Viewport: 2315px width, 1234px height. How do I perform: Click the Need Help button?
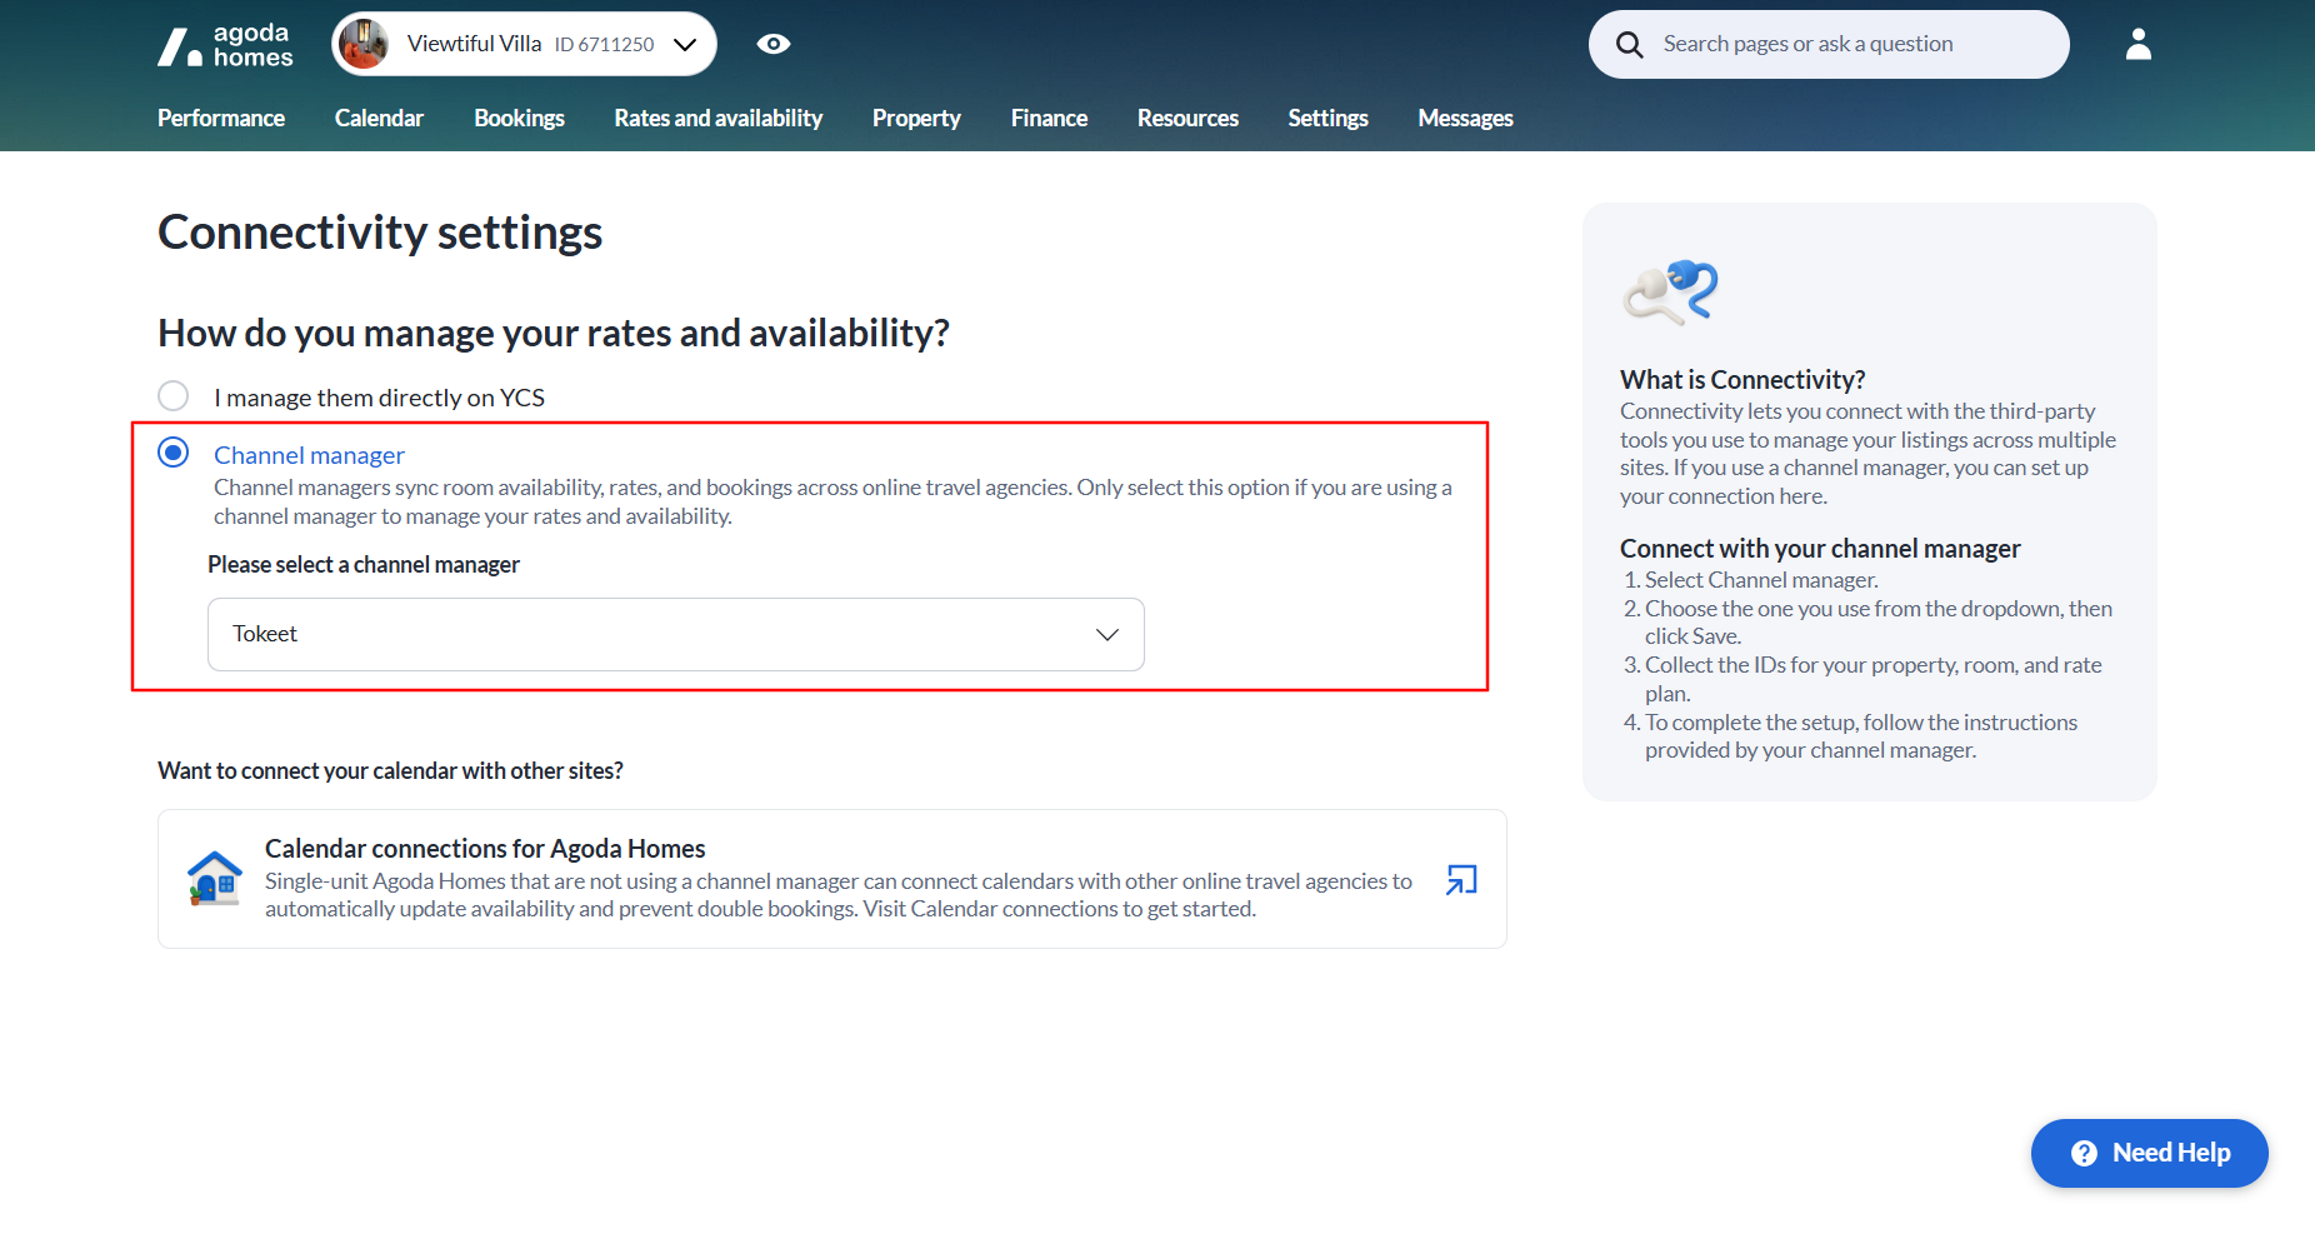(x=2149, y=1153)
